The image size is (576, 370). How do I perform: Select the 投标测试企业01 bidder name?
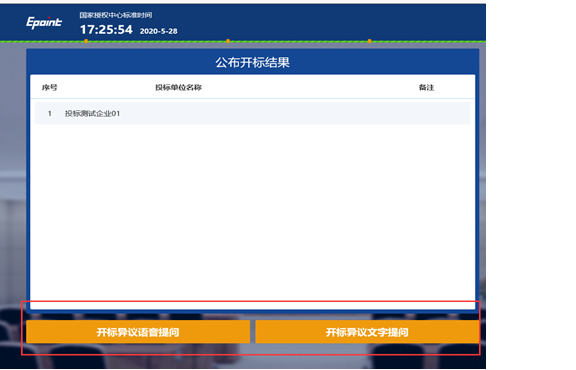pyautogui.click(x=92, y=114)
